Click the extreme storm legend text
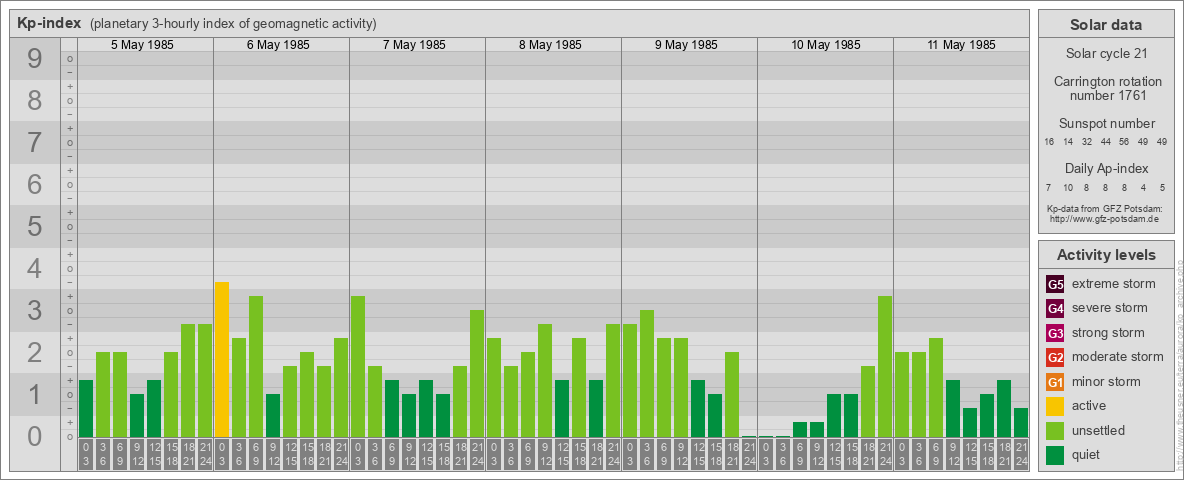Viewport: 1184px width, 480px height. 1114,284
